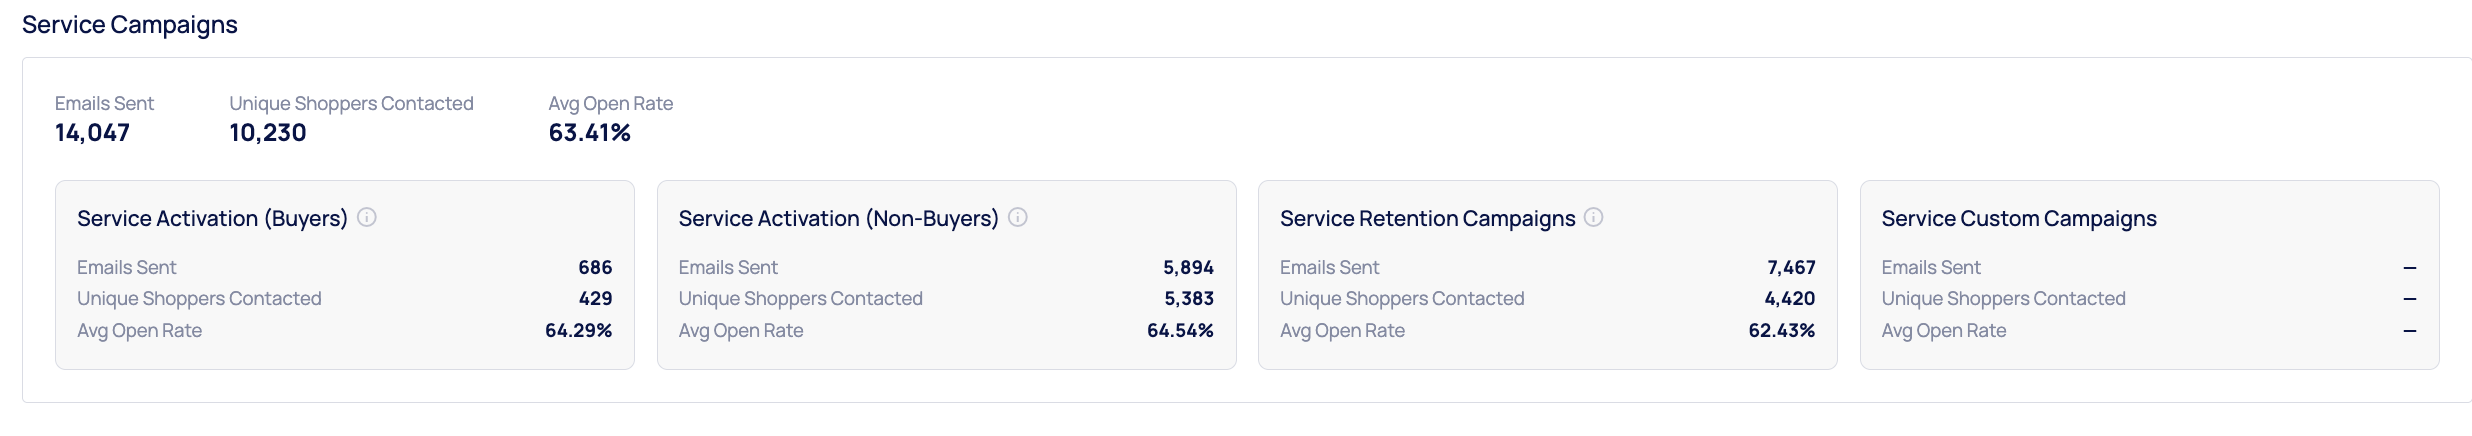Open info tooltip for Service Activation (Non-Buyers)
Image resolution: width=2472 pixels, height=436 pixels.
coord(1018,218)
